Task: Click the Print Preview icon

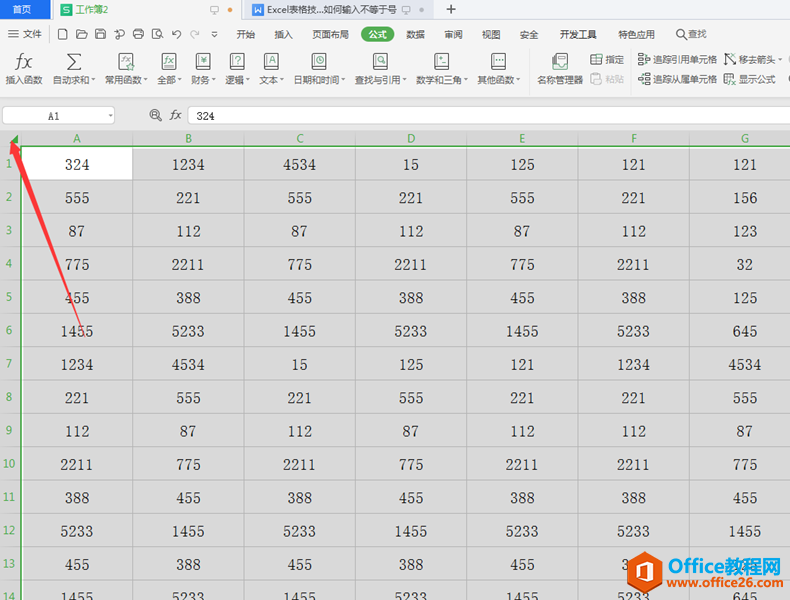Action: [x=157, y=34]
